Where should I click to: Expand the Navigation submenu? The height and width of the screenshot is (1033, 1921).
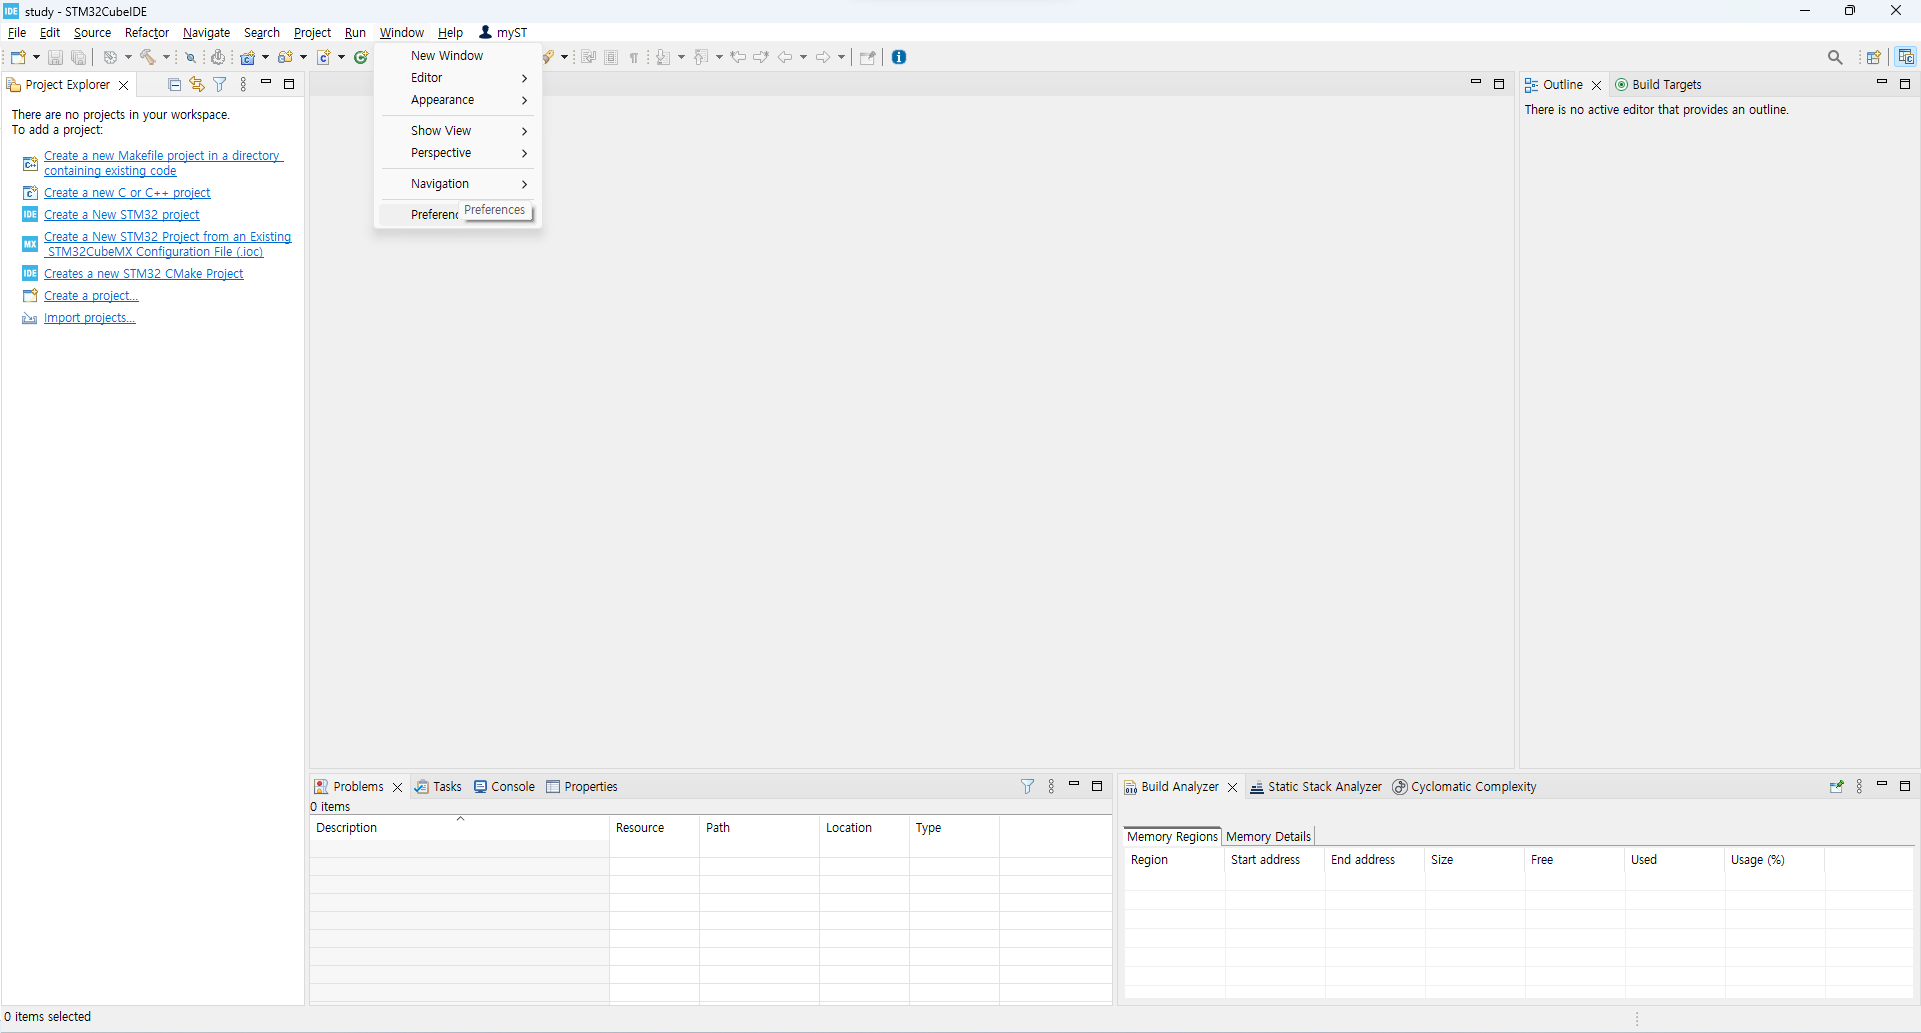pos(457,184)
